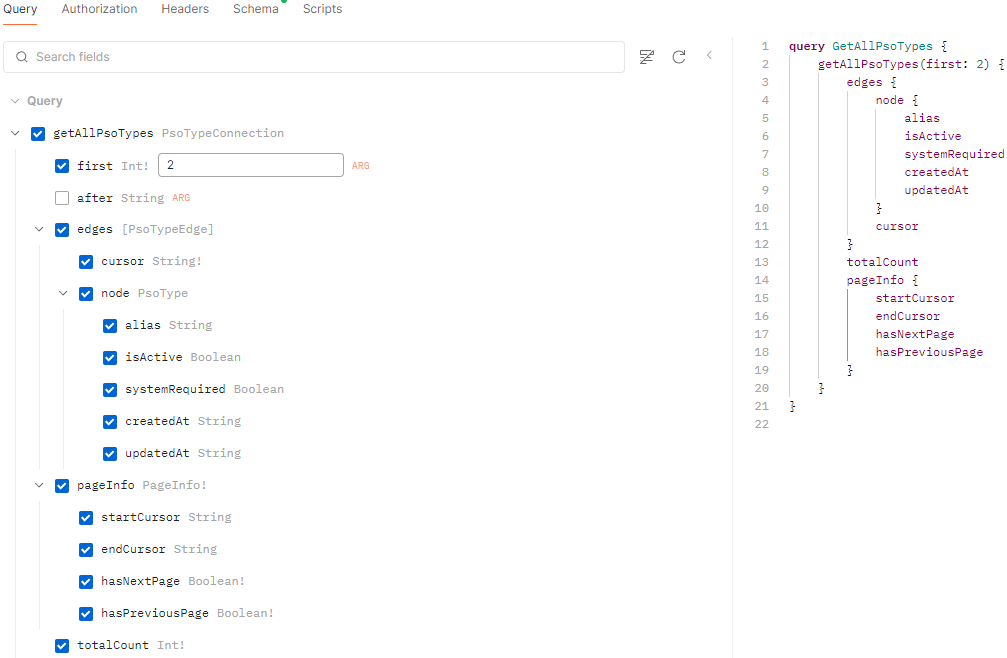Collapse the root Query section
Viewport: 1007px width, 658px height.
point(14,101)
